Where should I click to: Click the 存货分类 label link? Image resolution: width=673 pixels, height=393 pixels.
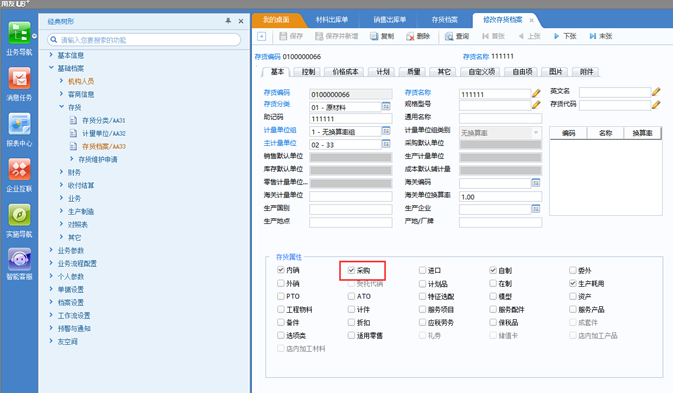pos(276,104)
